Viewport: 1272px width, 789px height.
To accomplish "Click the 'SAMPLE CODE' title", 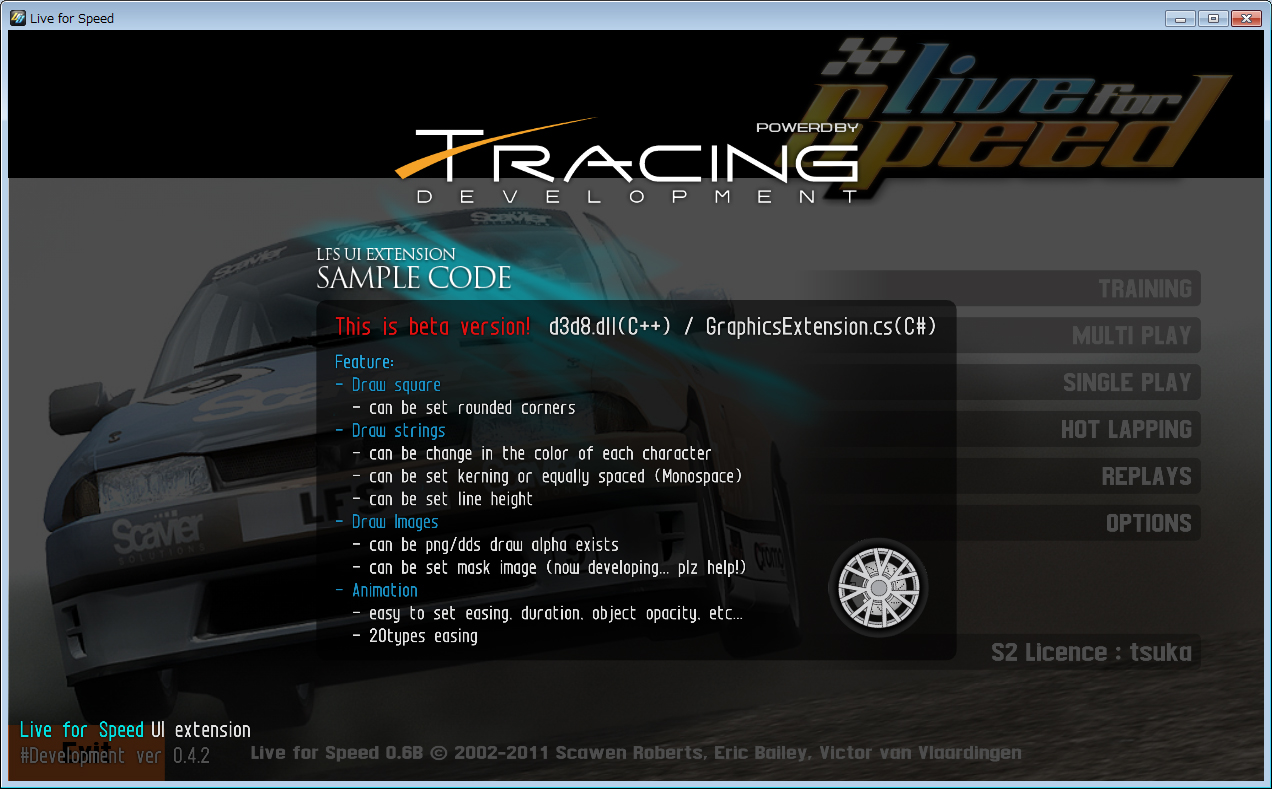I will (x=414, y=278).
